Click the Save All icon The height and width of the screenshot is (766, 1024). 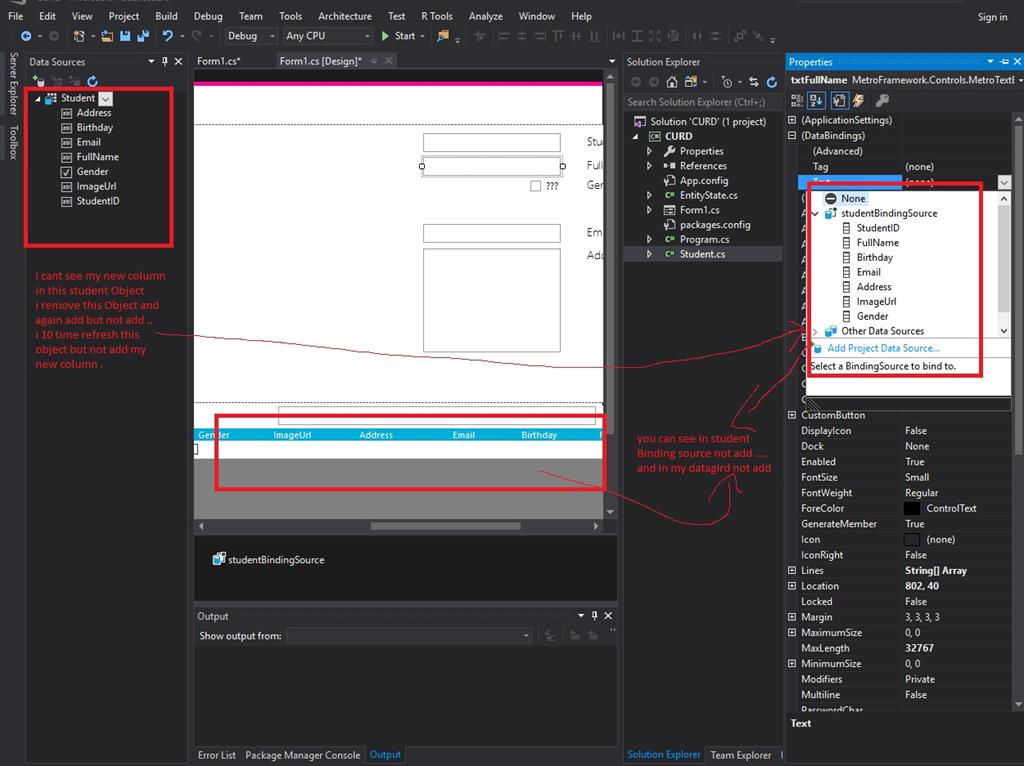coord(142,36)
